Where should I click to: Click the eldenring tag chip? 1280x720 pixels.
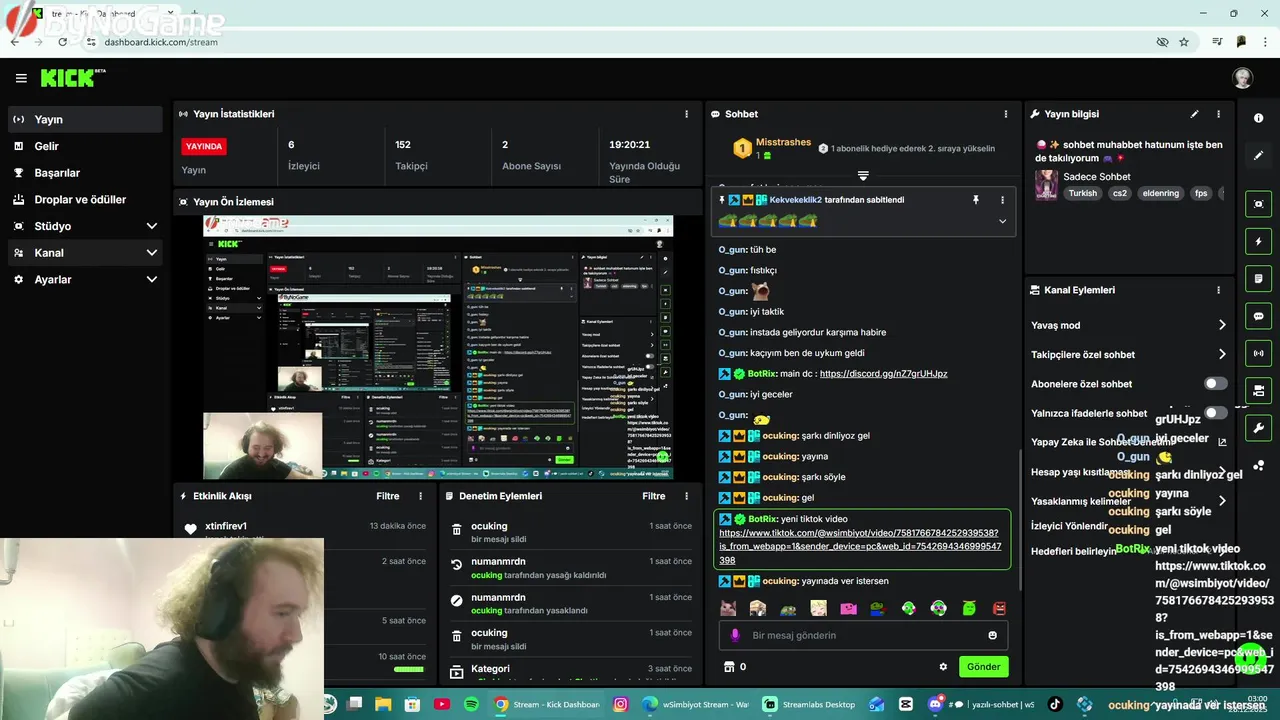tap(1161, 193)
